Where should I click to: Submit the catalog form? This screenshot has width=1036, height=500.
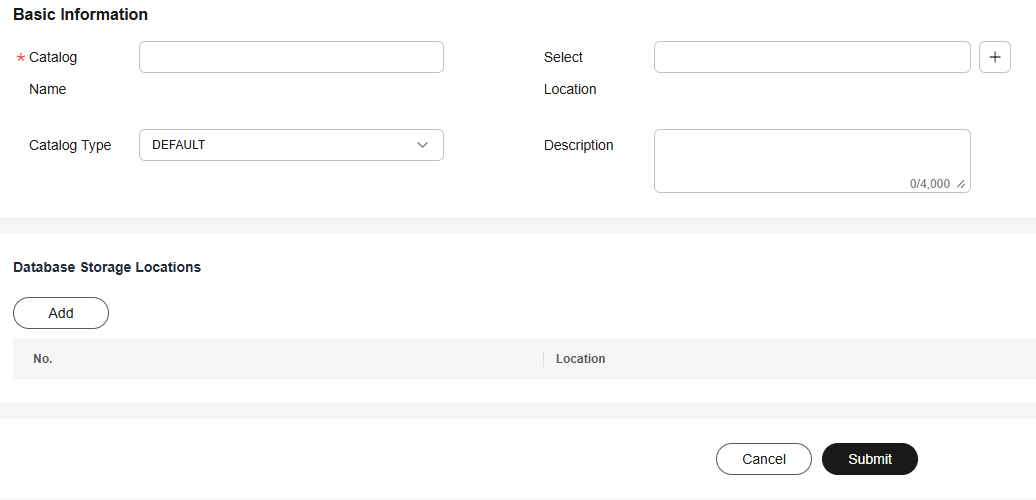pyautogui.click(x=870, y=459)
